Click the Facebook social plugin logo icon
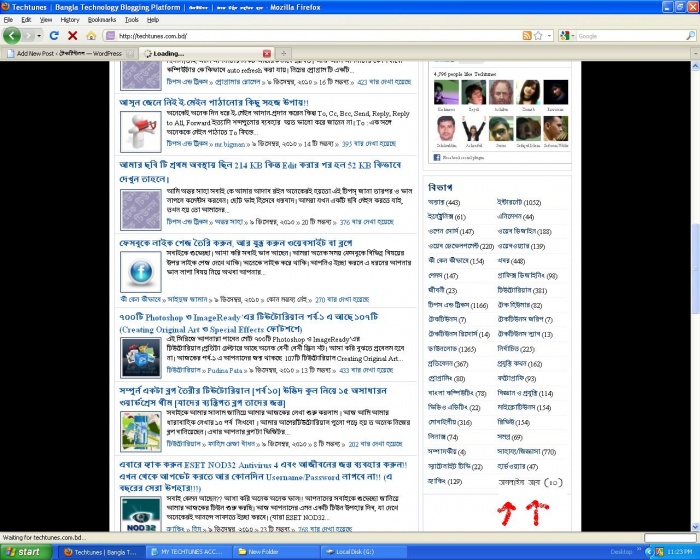This screenshot has height=560, width=700. [437, 157]
